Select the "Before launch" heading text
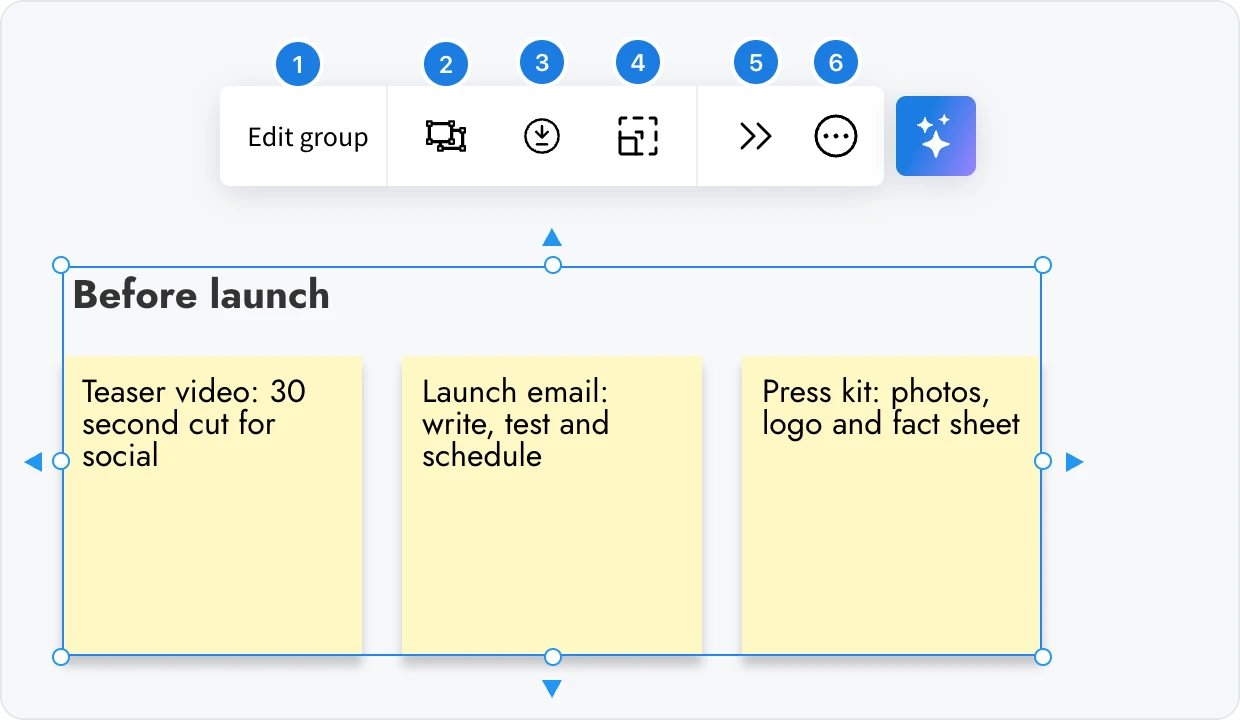This screenshot has height=720, width=1240. (x=201, y=295)
